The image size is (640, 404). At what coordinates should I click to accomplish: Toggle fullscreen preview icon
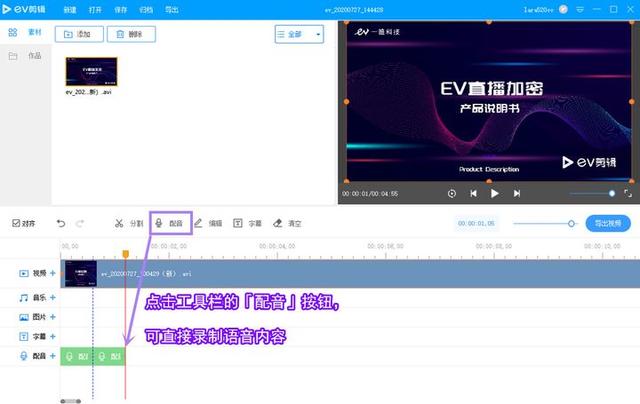628,193
